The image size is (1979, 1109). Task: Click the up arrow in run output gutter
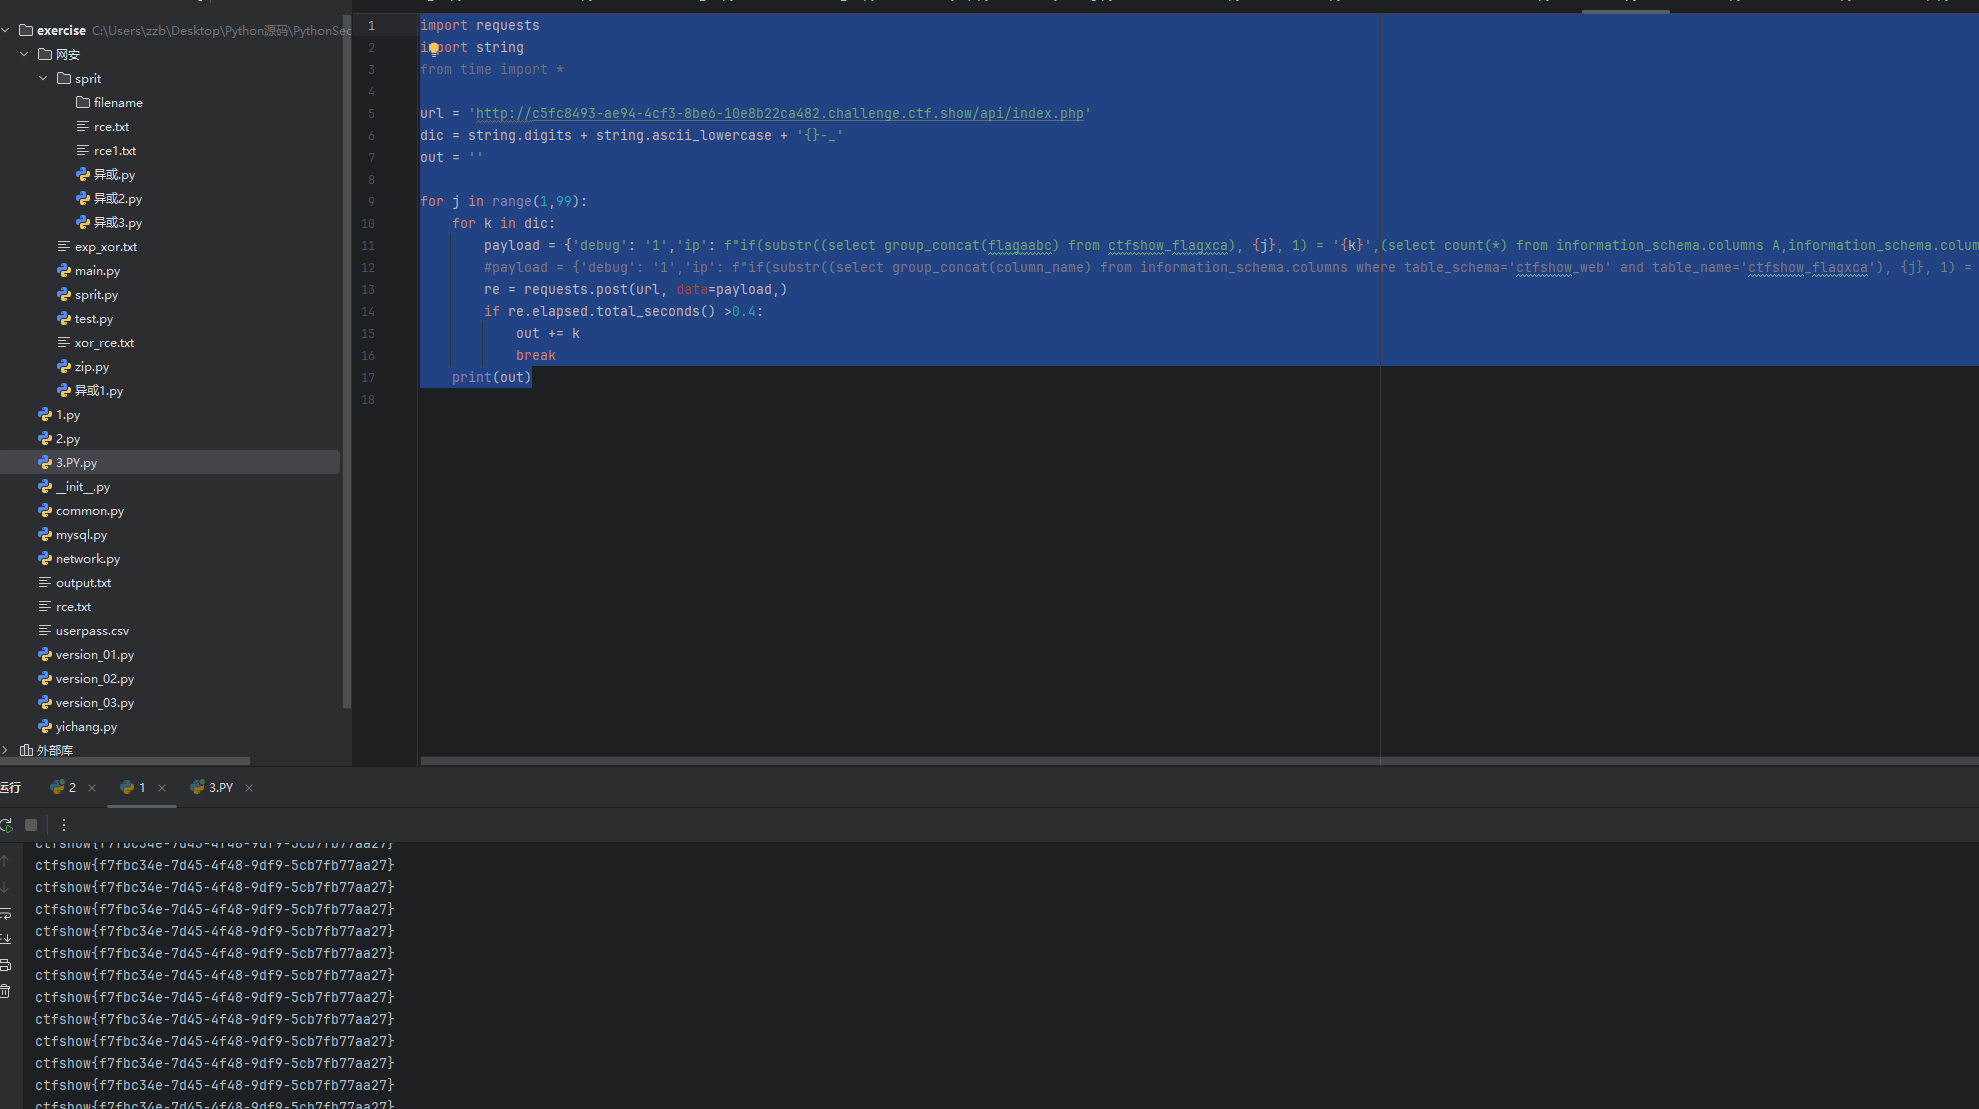pos(6,861)
